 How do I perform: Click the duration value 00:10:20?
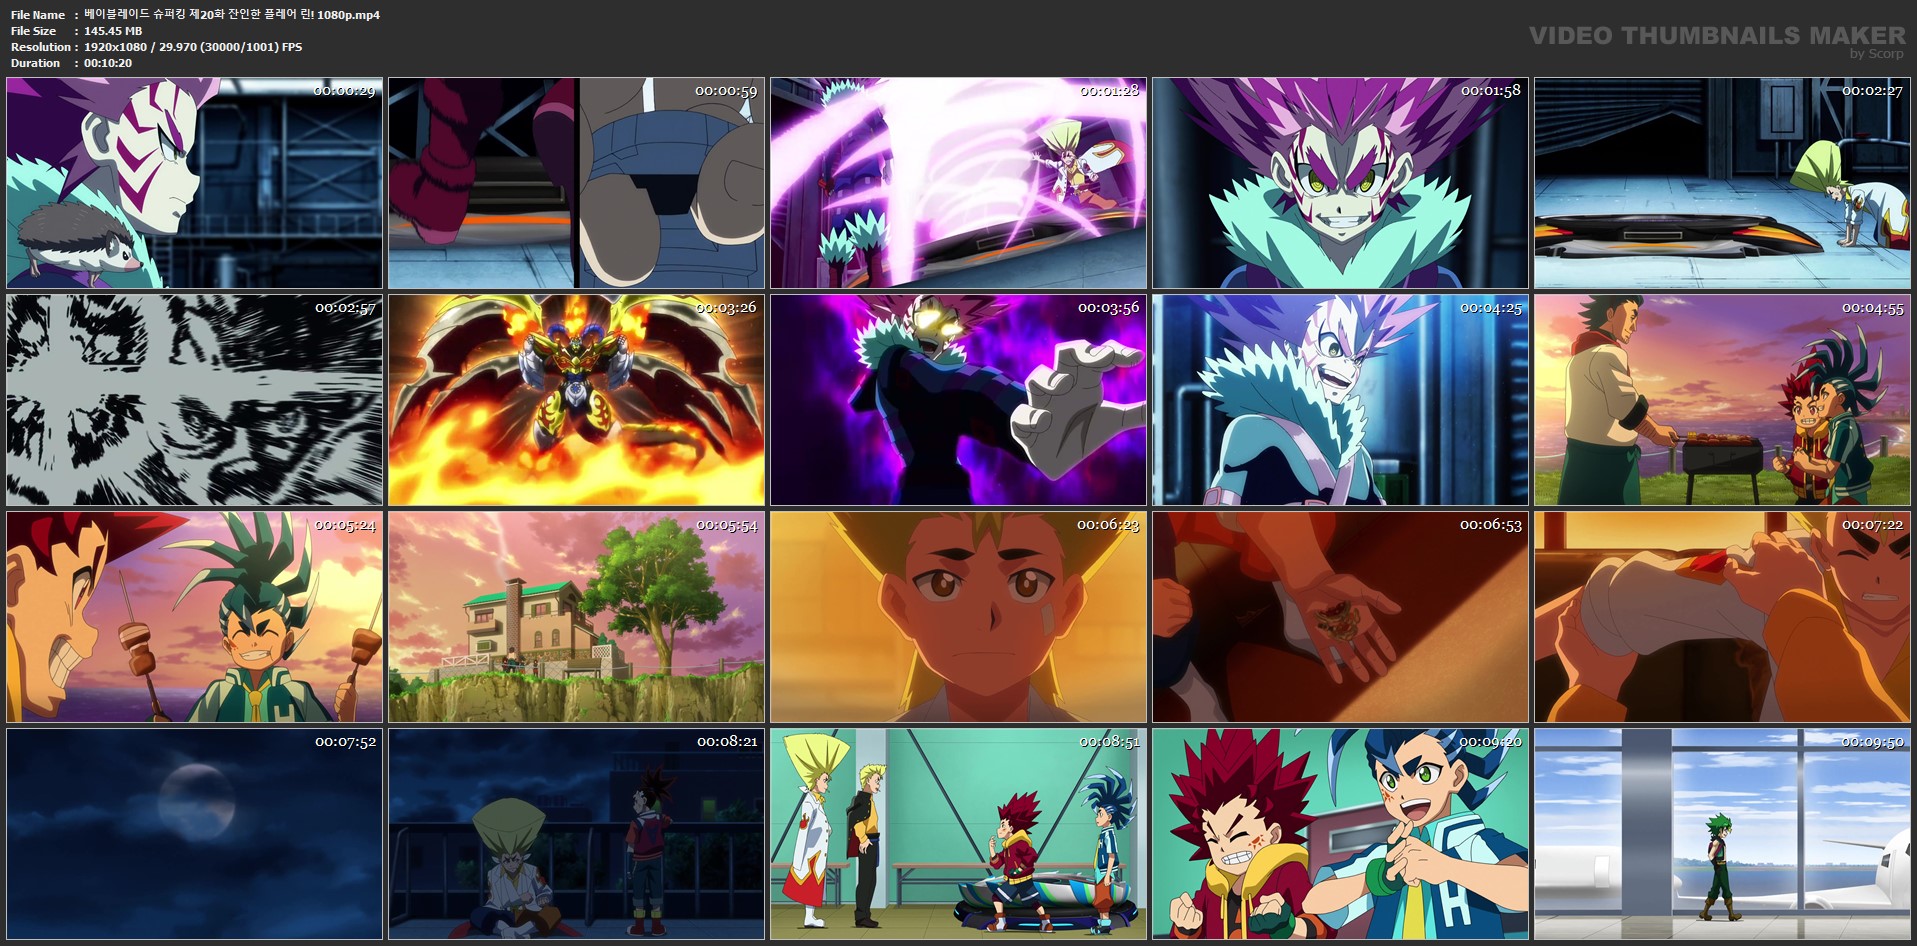(x=108, y=63)
